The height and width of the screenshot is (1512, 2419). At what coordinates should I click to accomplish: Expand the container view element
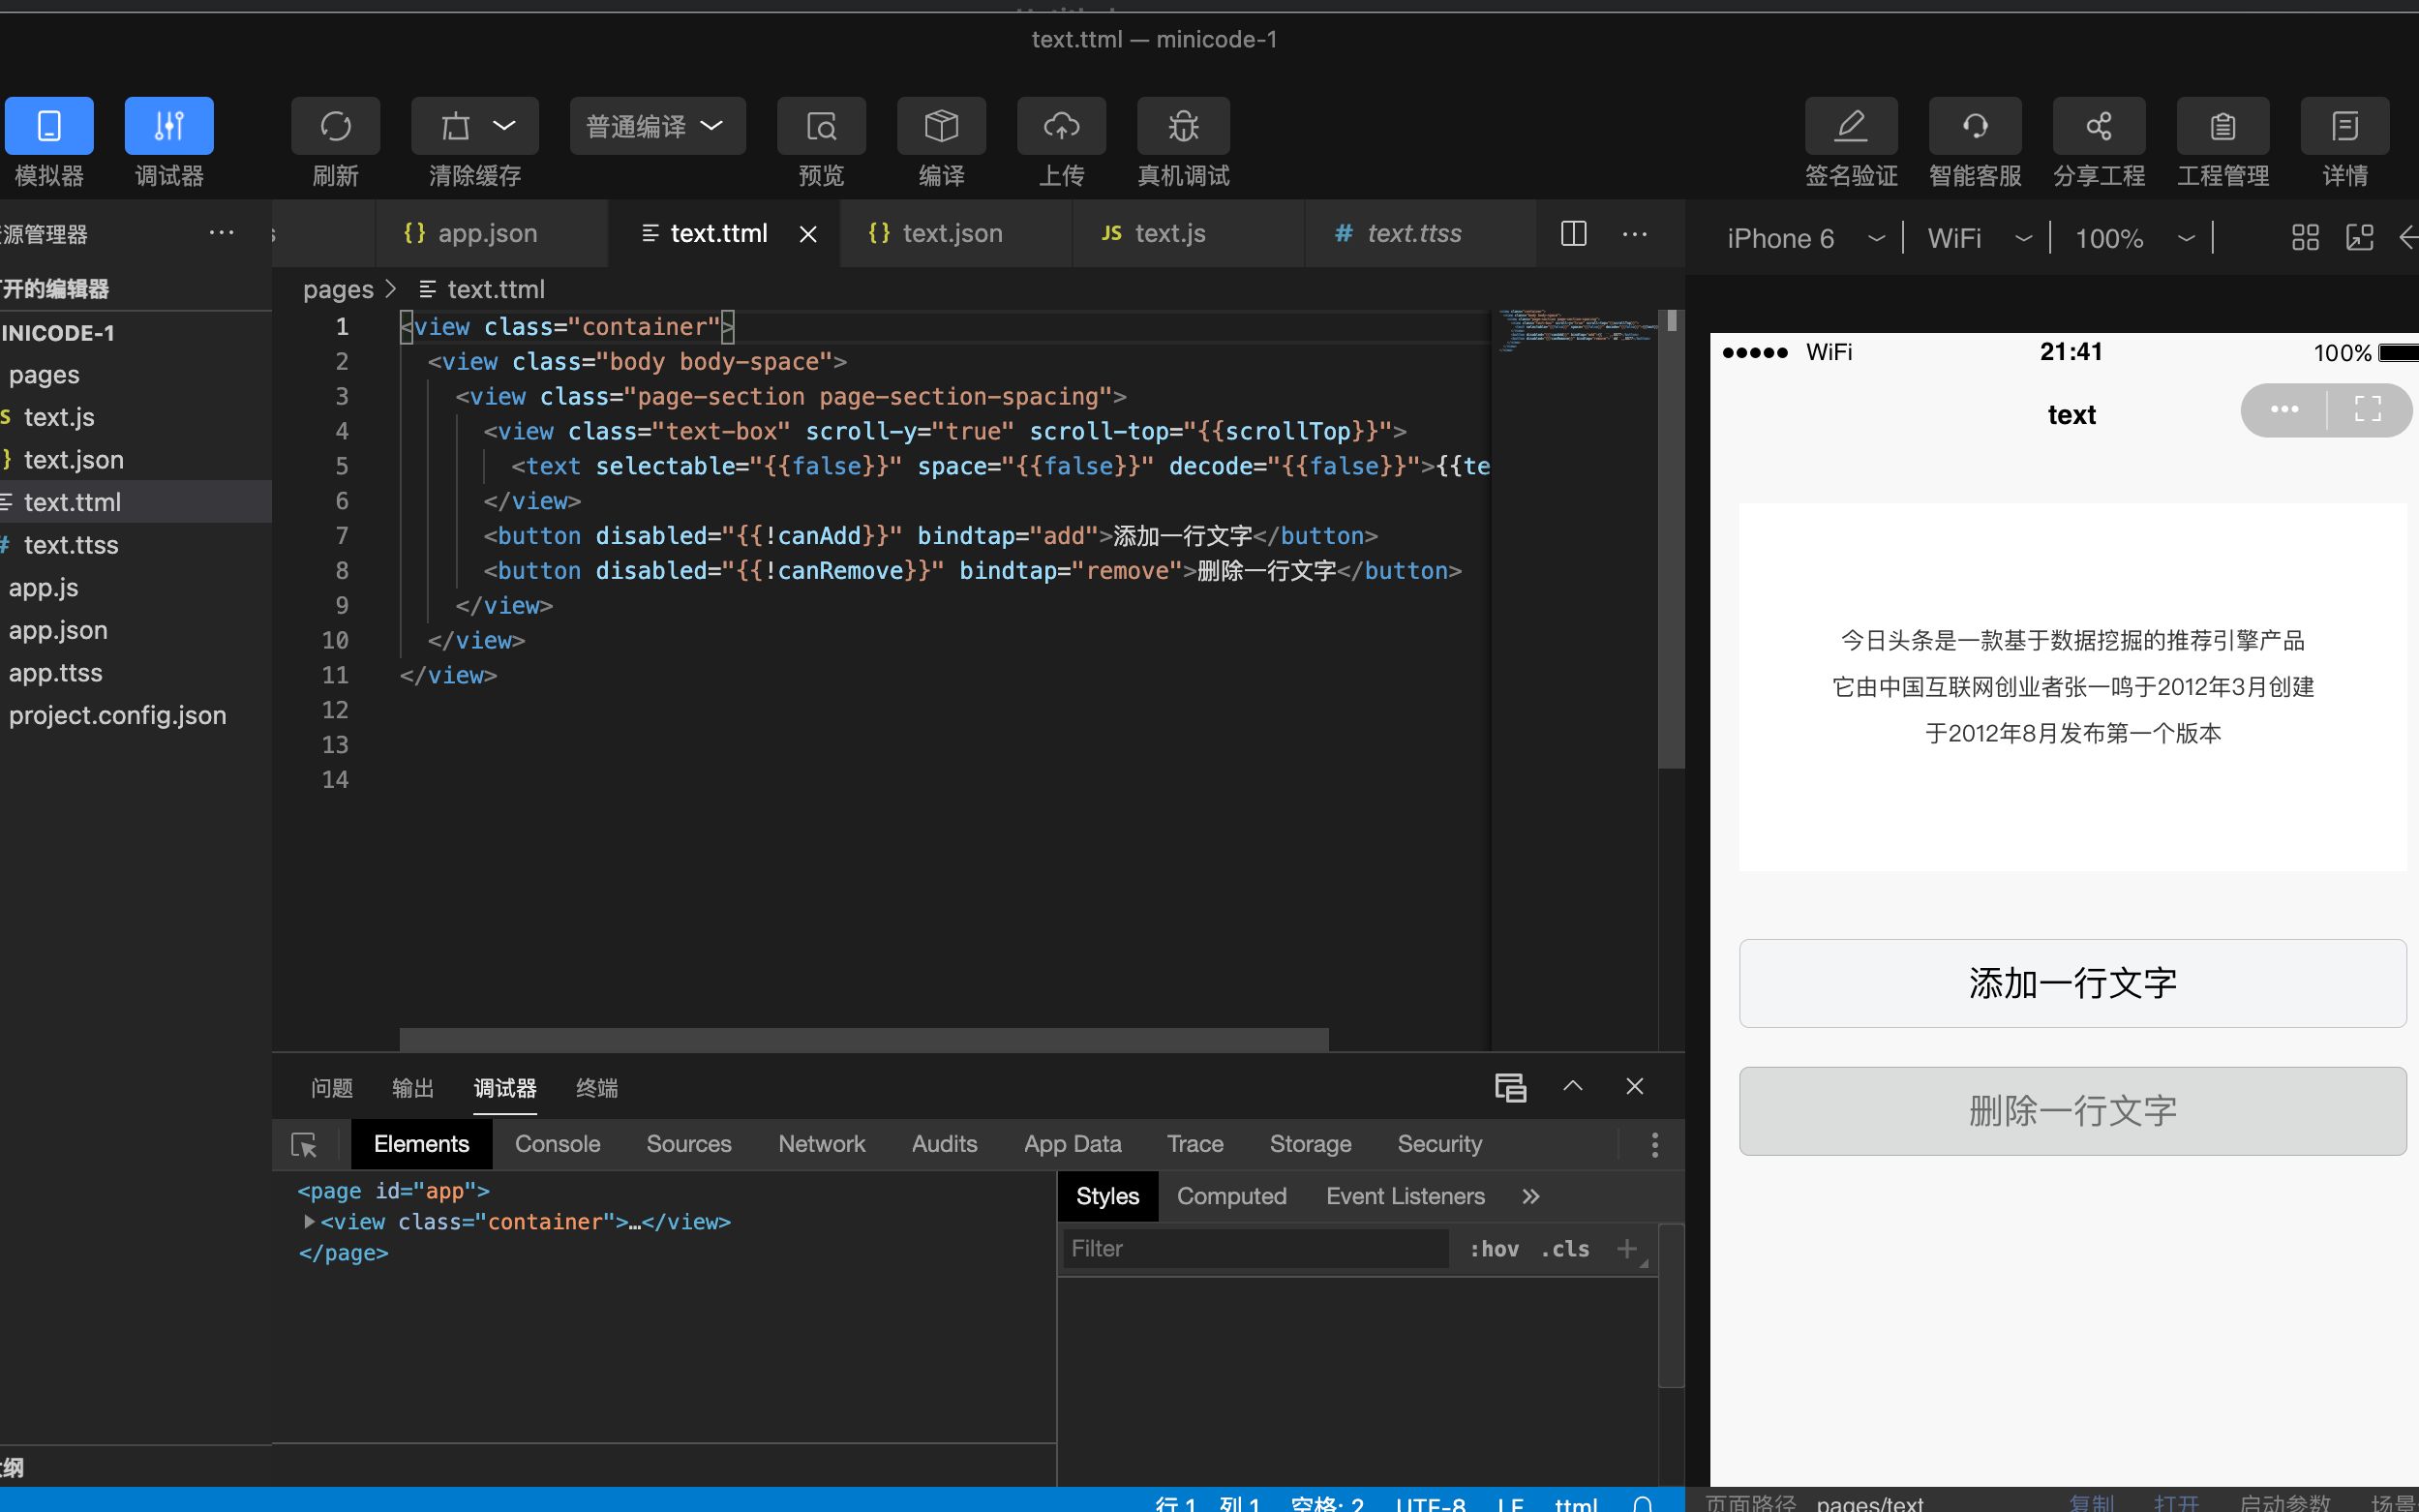pos(305,1221)
